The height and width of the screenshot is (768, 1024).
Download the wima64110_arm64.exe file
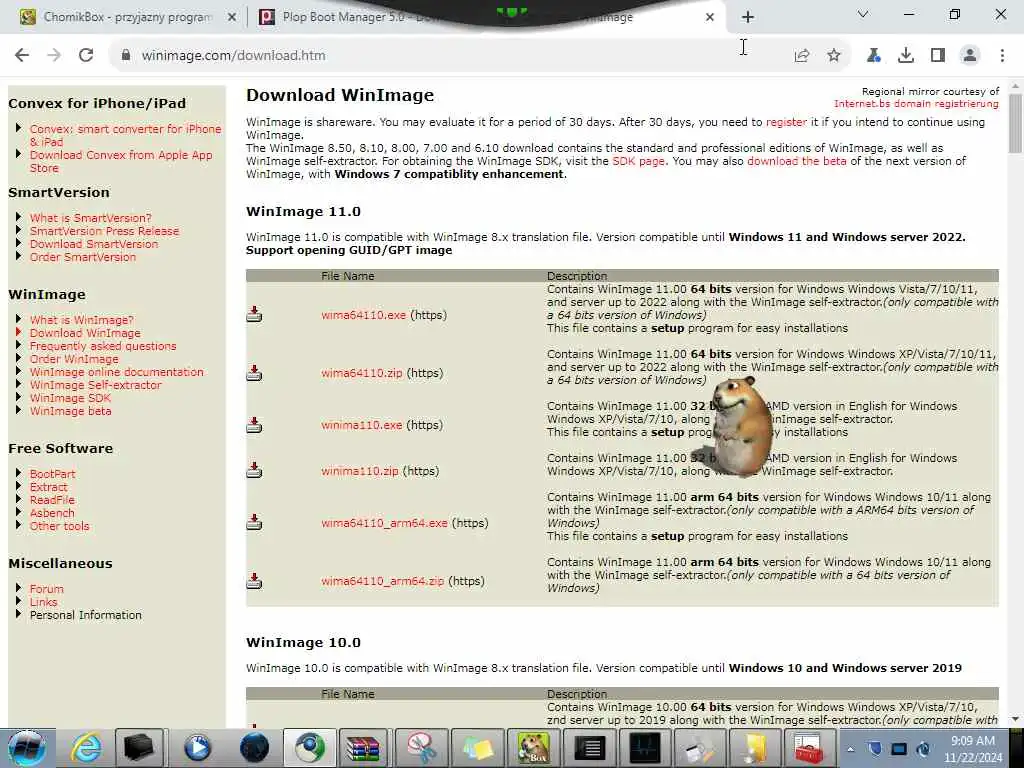(384, 523)
